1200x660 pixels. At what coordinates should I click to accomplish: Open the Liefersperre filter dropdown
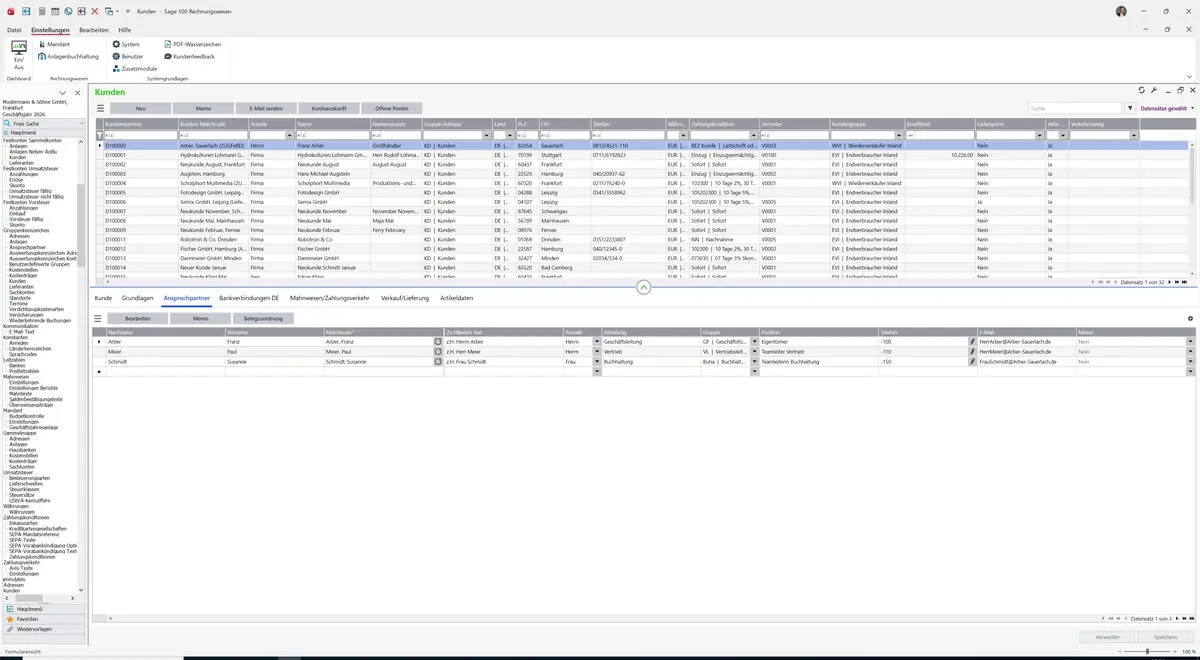pos(1039,135)
